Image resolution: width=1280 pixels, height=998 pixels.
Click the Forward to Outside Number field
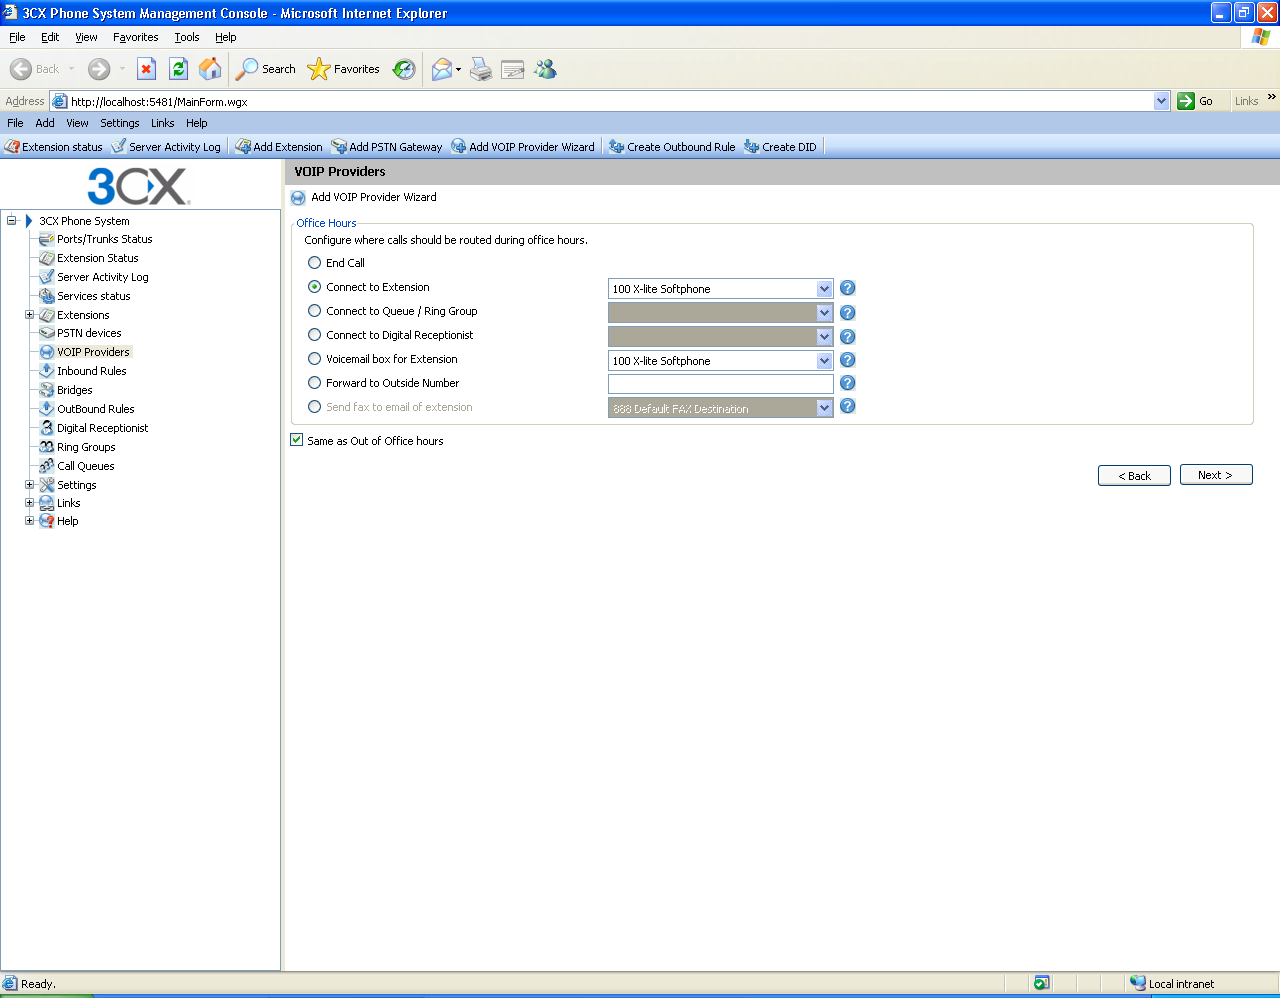click(x=720, y=384)
